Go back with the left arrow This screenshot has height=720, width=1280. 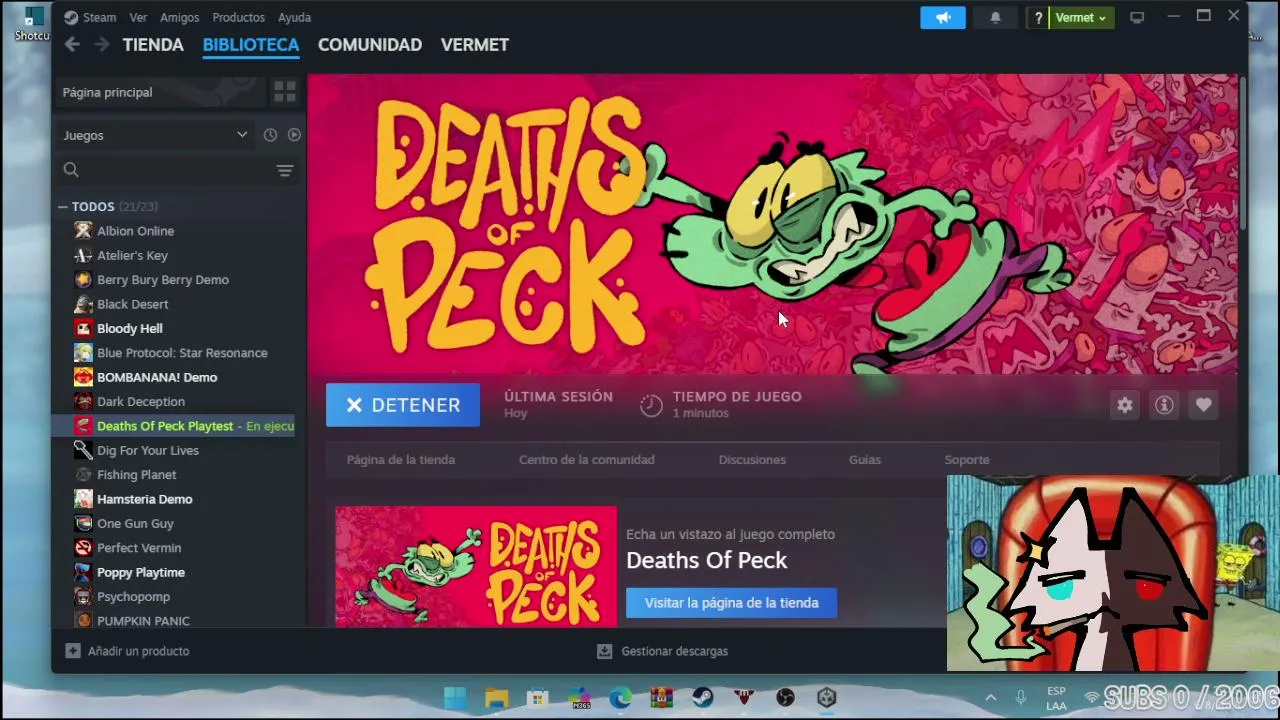tap(72, 44)
